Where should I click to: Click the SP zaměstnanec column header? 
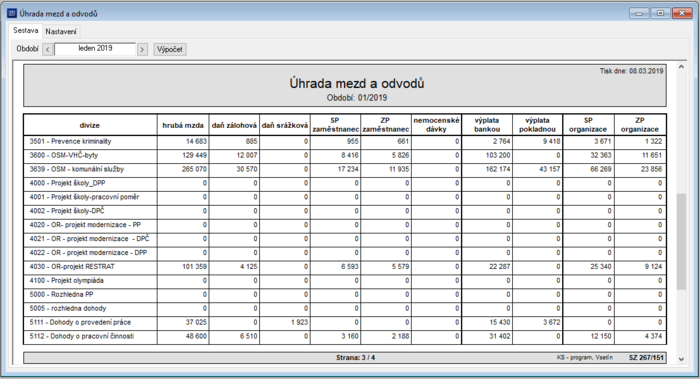[335, 125]
